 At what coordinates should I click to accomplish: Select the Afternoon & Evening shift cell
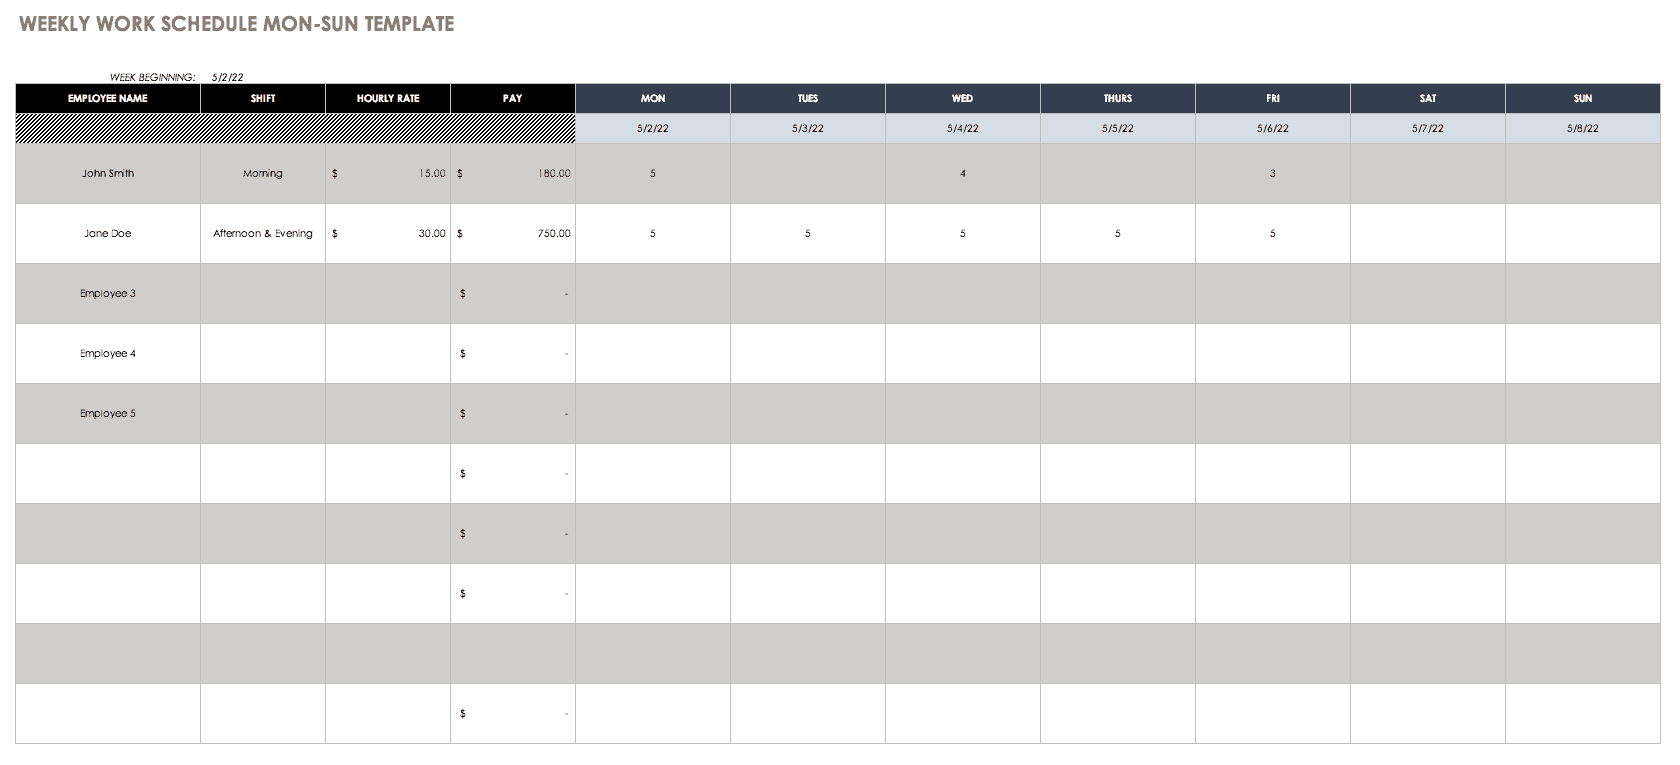point(263,234)
